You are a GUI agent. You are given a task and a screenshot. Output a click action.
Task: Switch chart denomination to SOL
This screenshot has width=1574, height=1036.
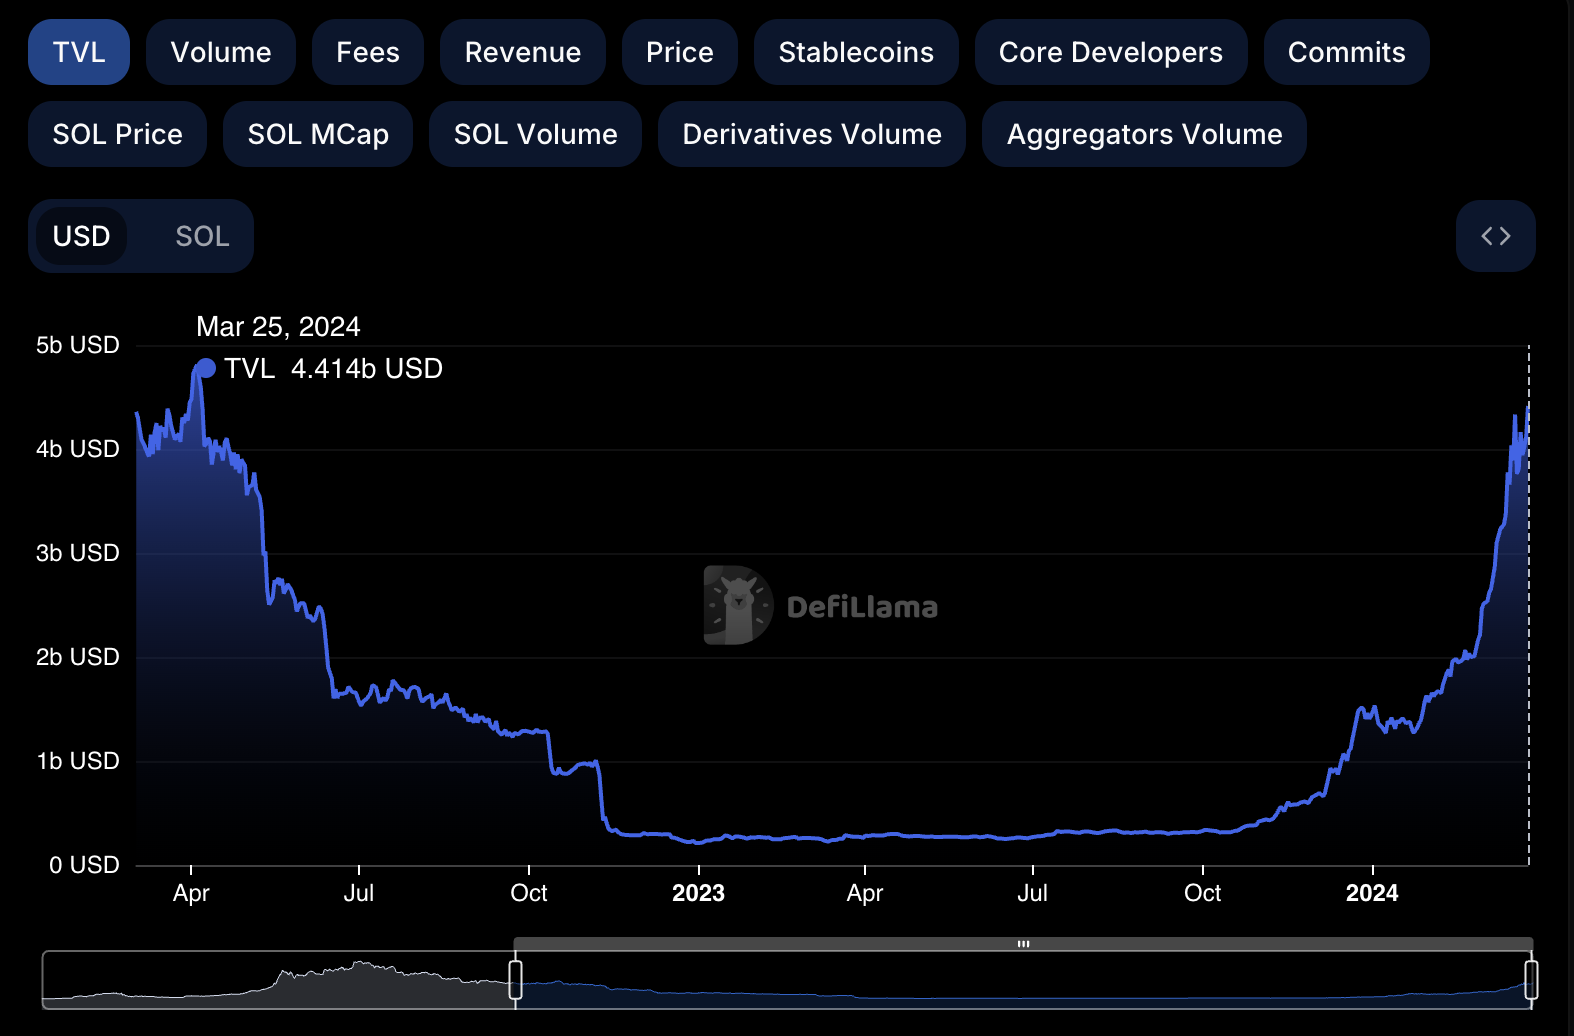pyautogui.click(x=202, y=236)
